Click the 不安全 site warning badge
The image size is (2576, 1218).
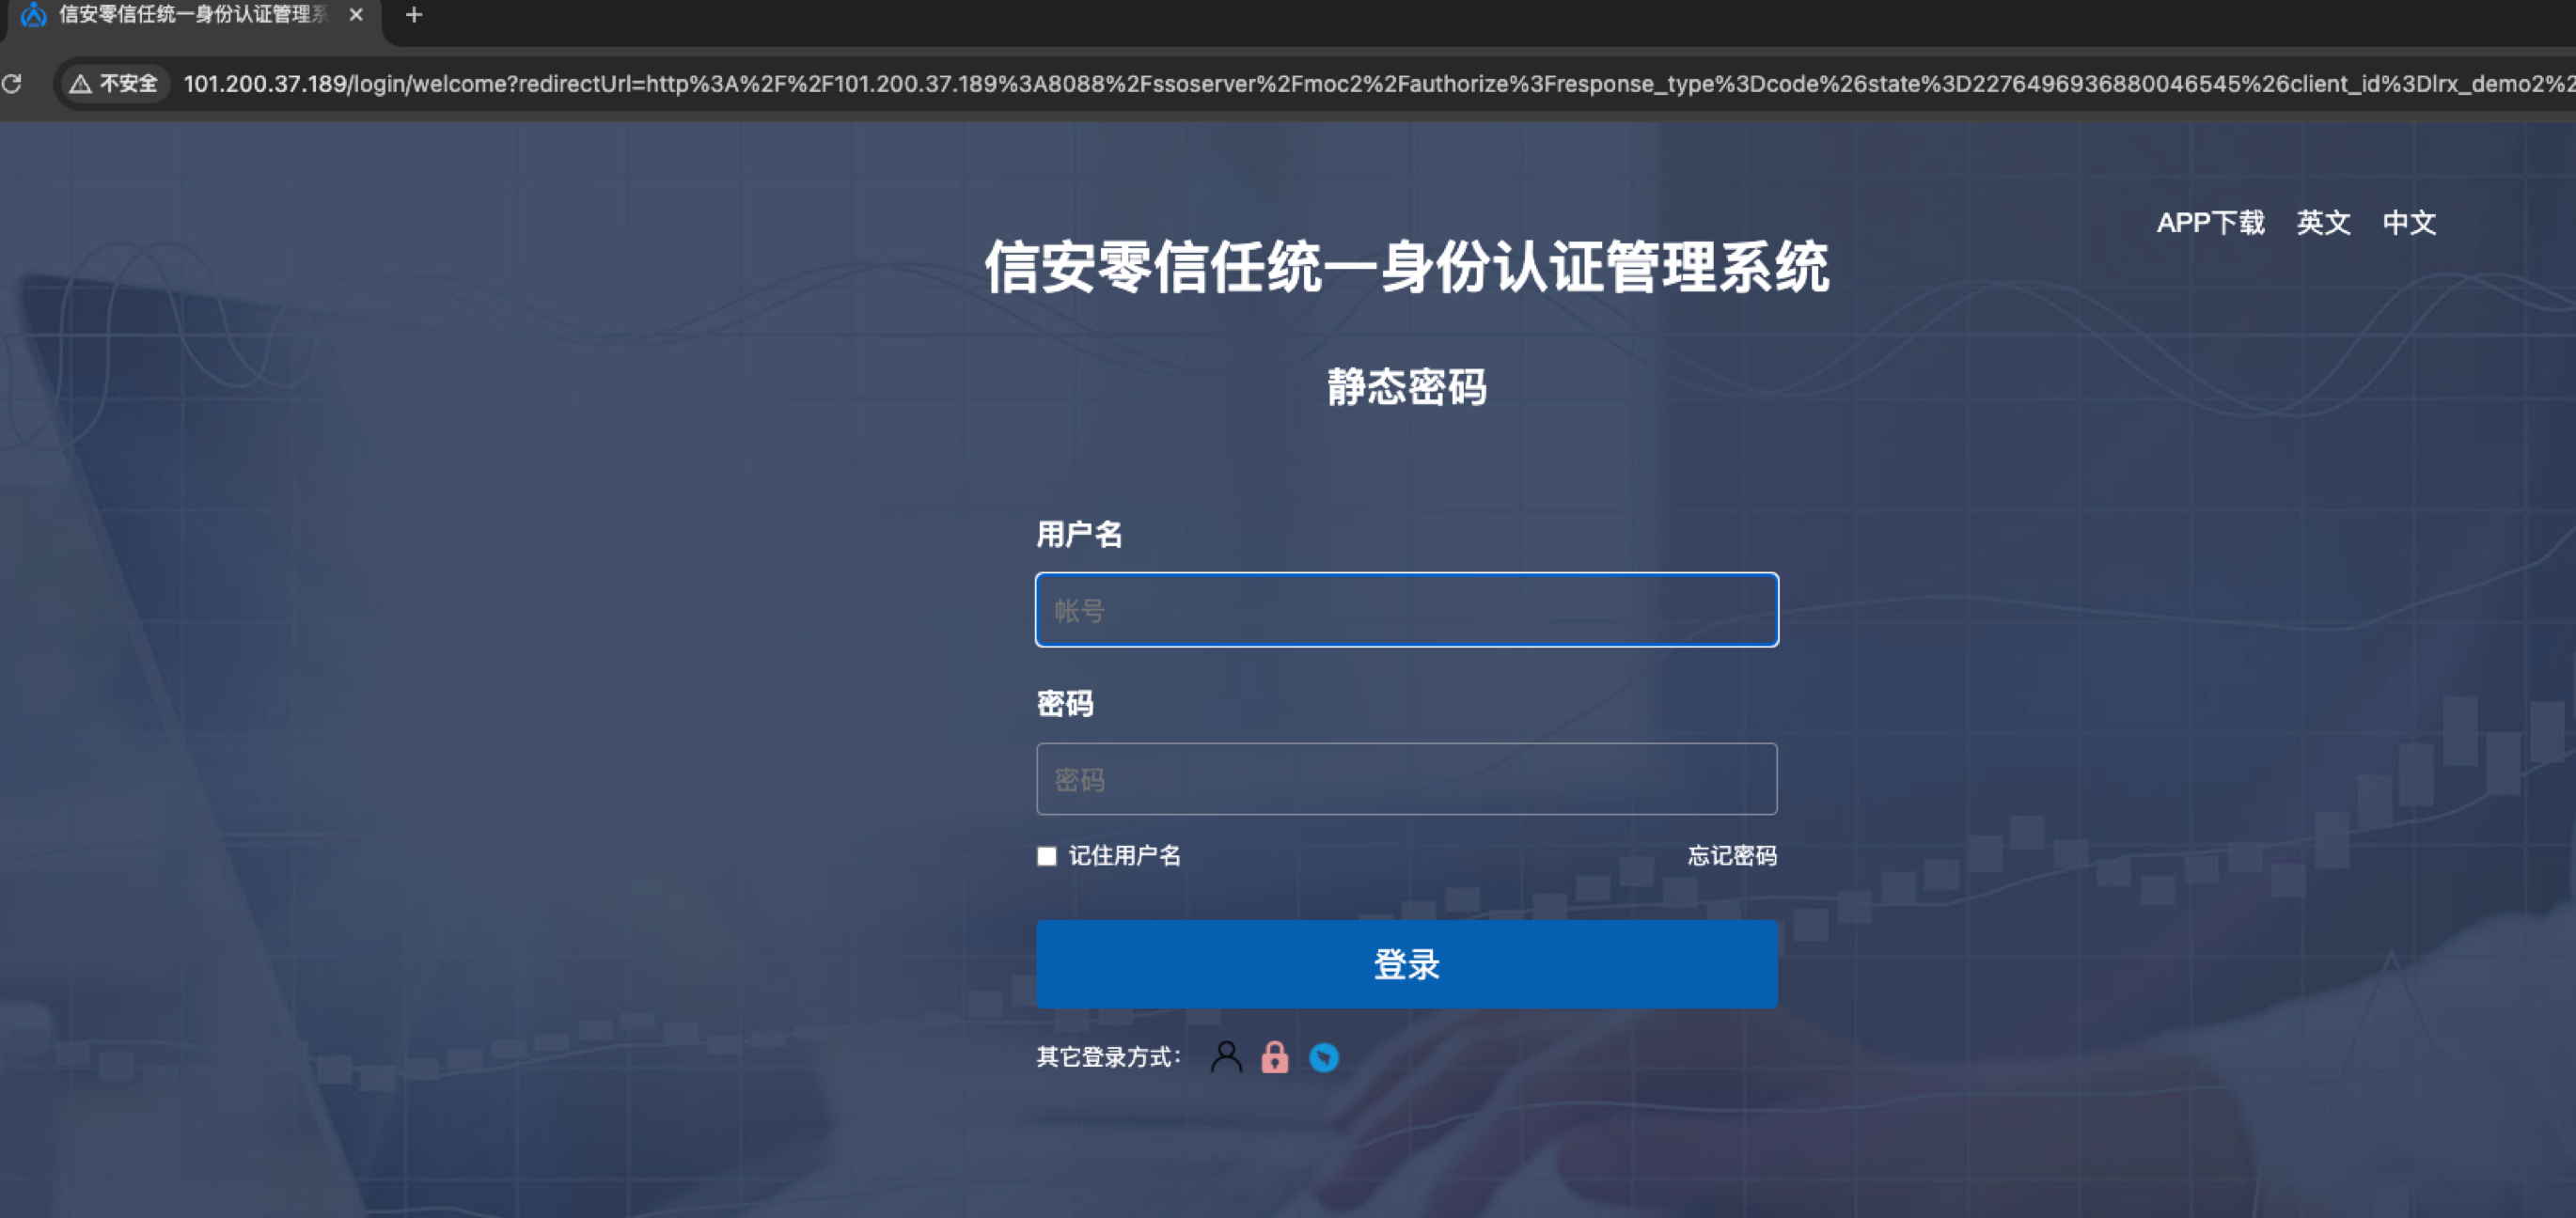114,84
